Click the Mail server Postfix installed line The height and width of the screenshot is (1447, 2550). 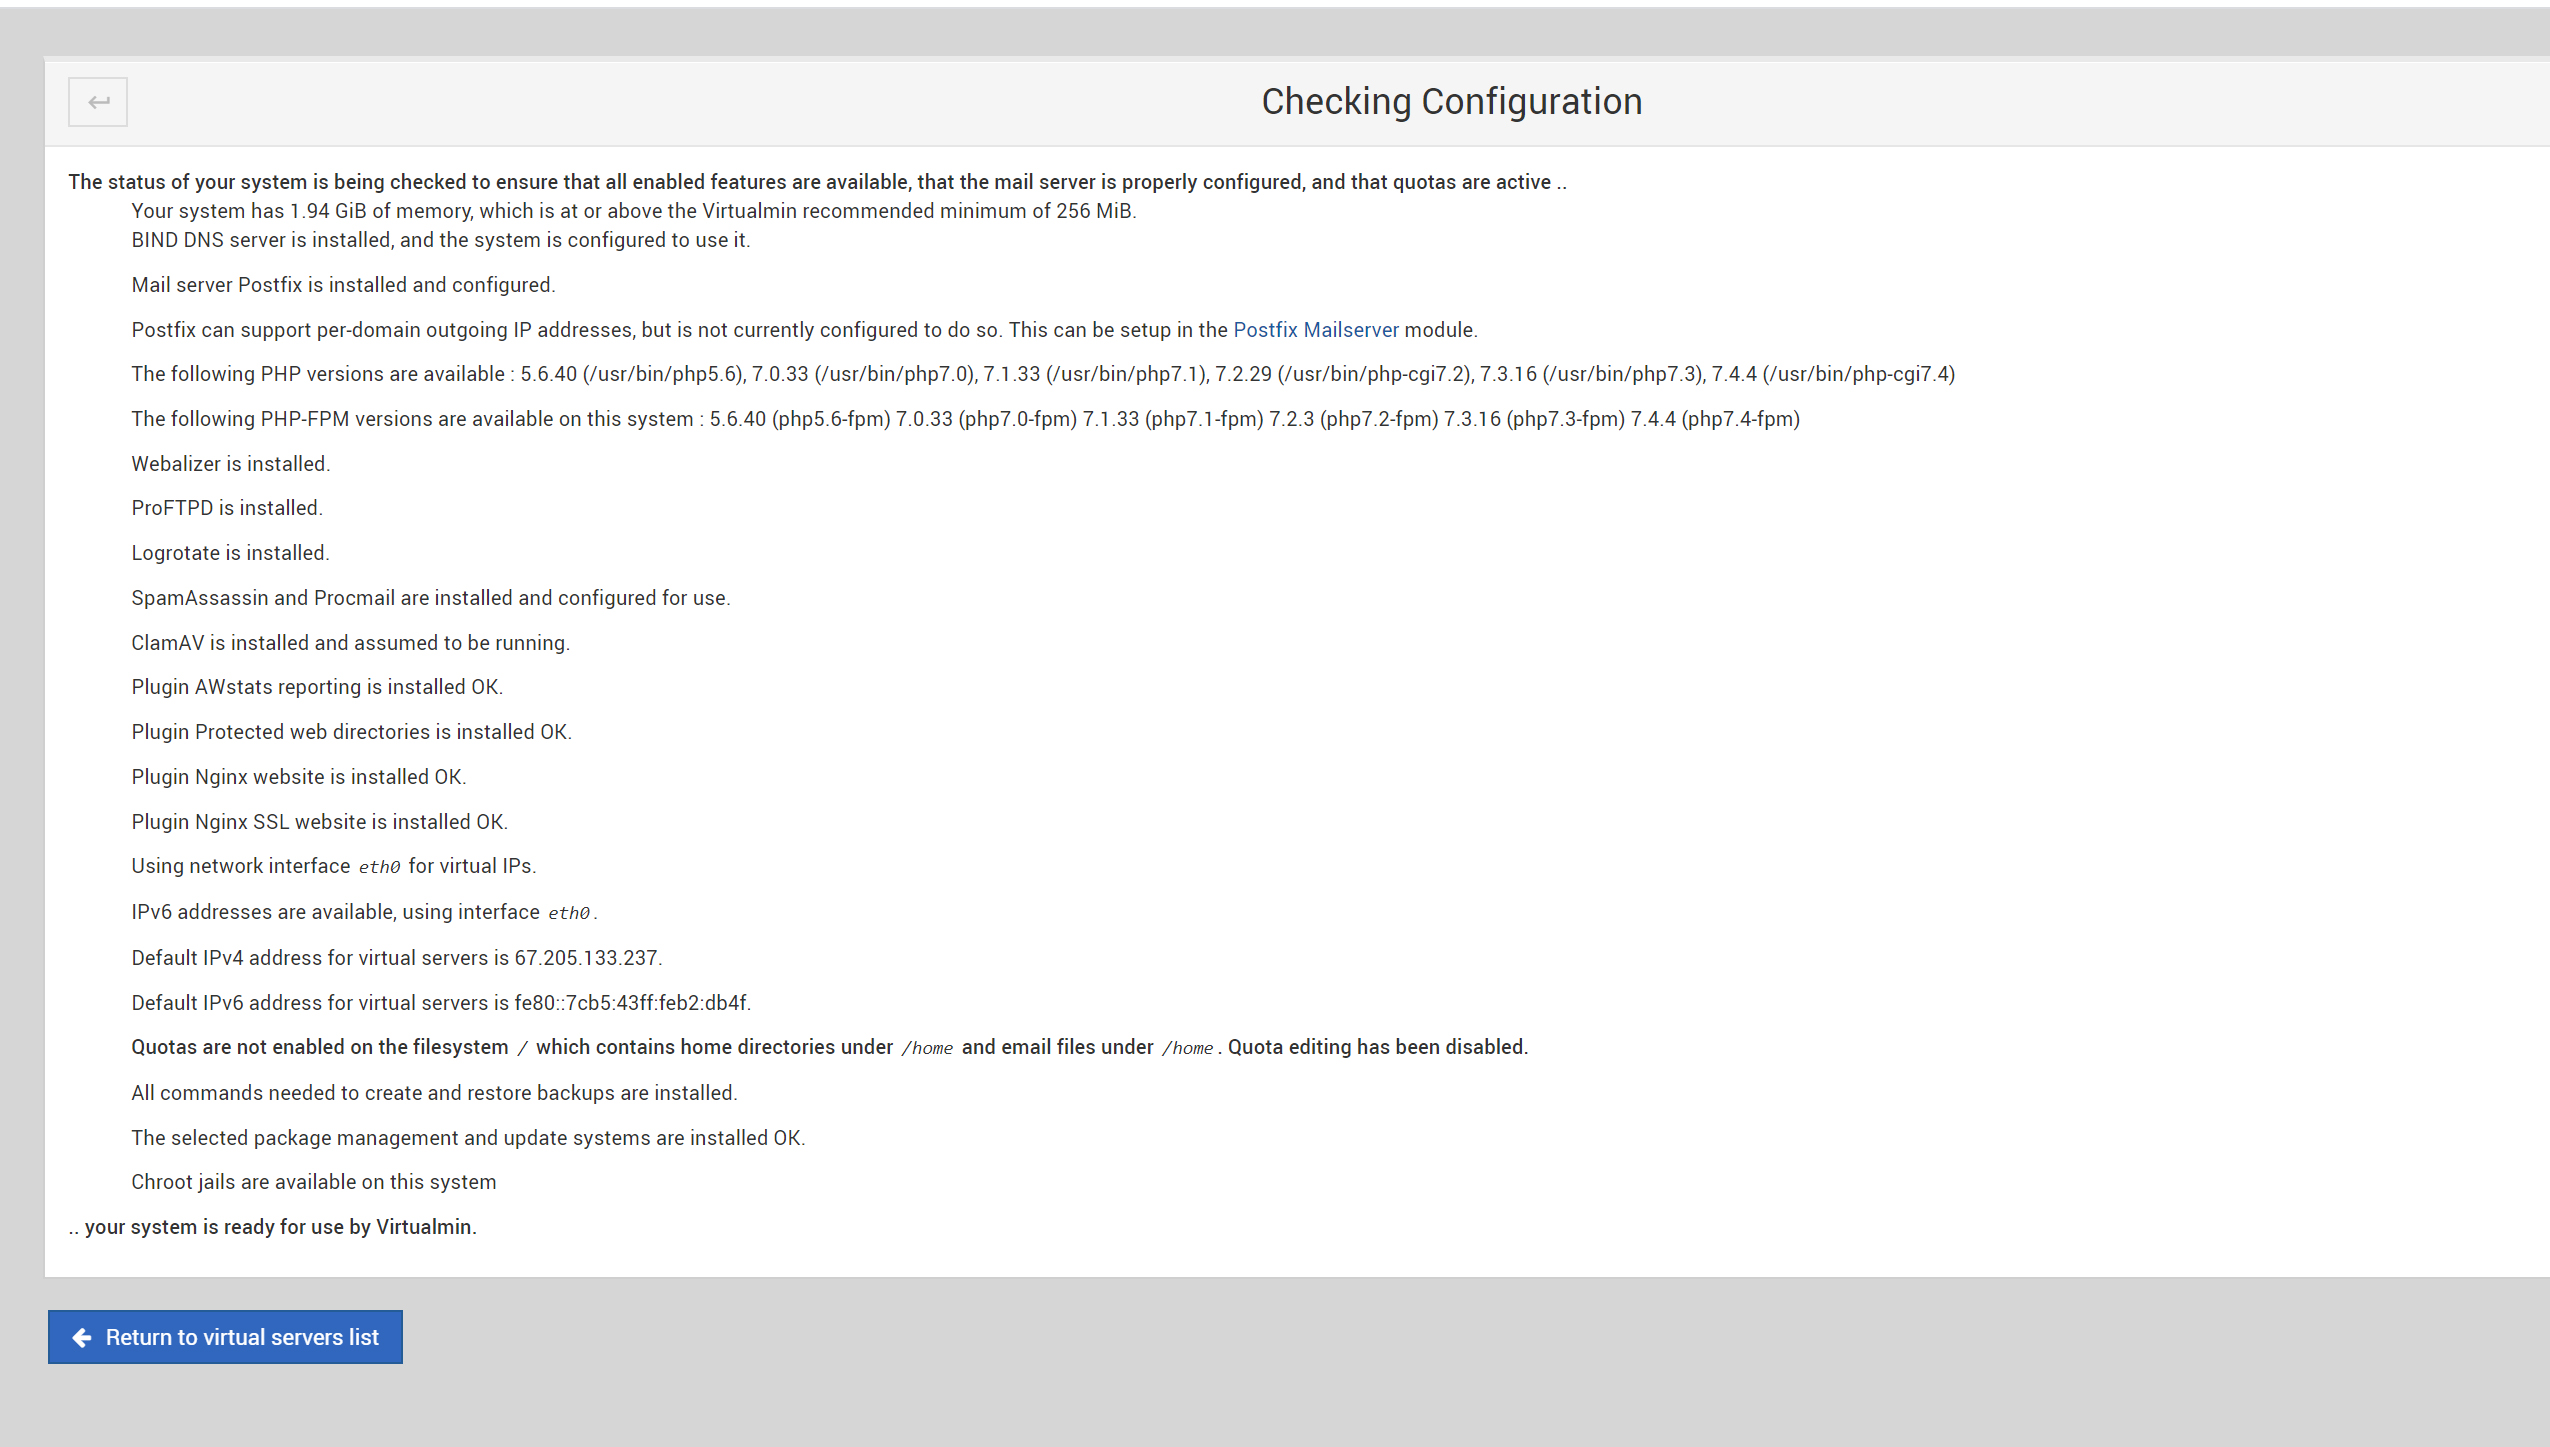coord(343,285)
